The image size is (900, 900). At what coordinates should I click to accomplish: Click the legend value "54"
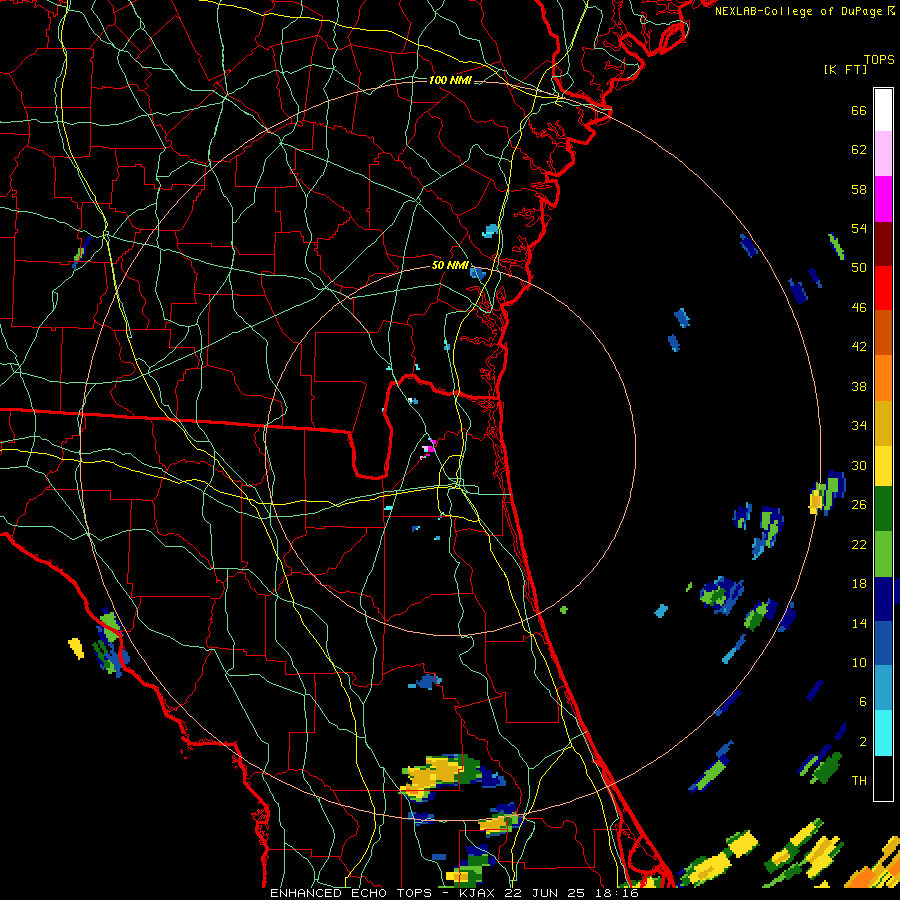(x=859, y=228)
